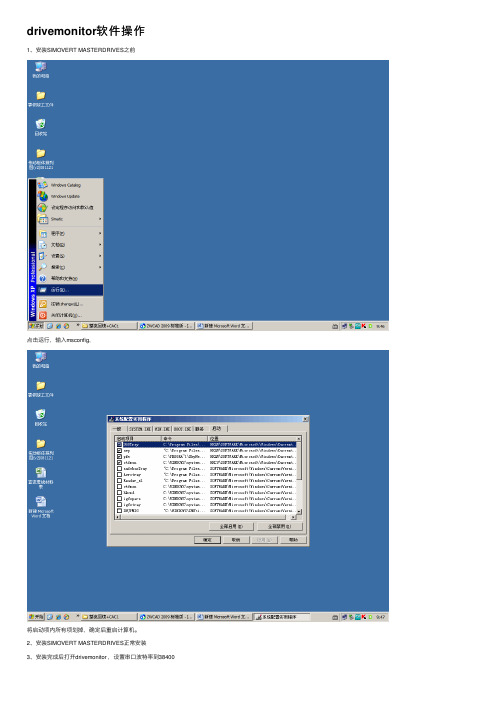Click the 全部禁用 (Disable All) button
Viewport: 504px width, 713px height.
280,526
